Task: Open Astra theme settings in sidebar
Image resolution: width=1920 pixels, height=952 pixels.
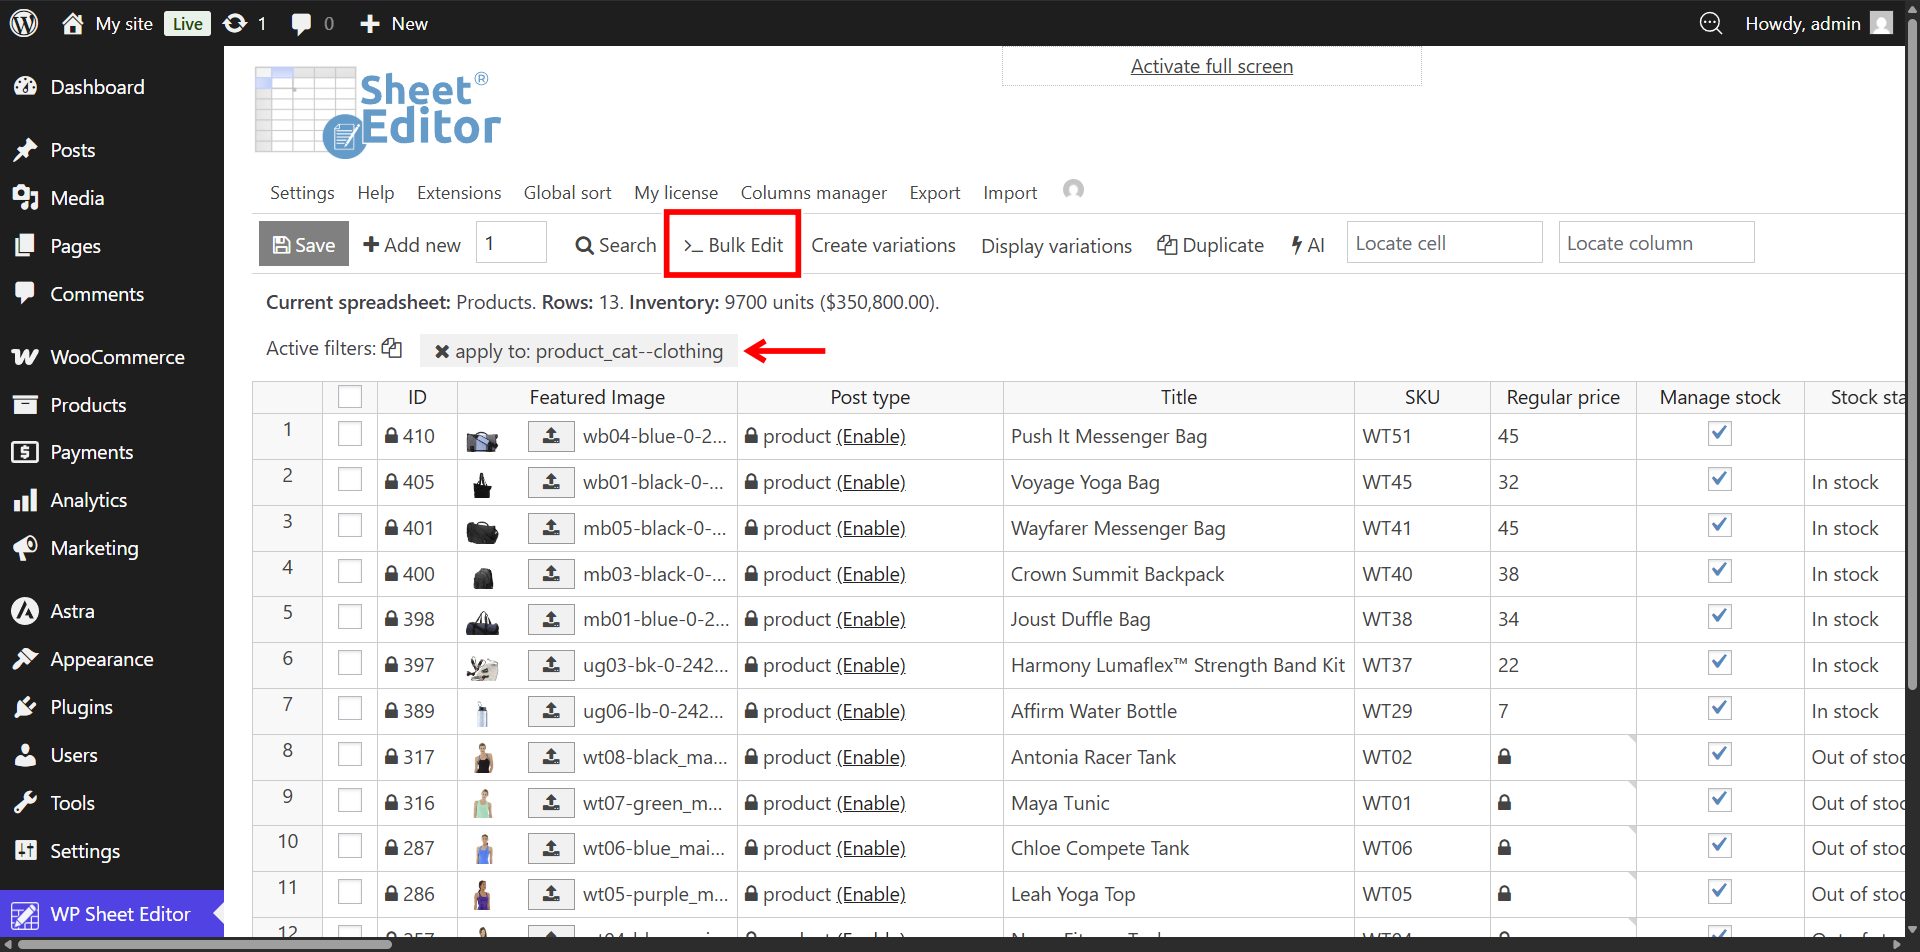Action: [72, 611]
